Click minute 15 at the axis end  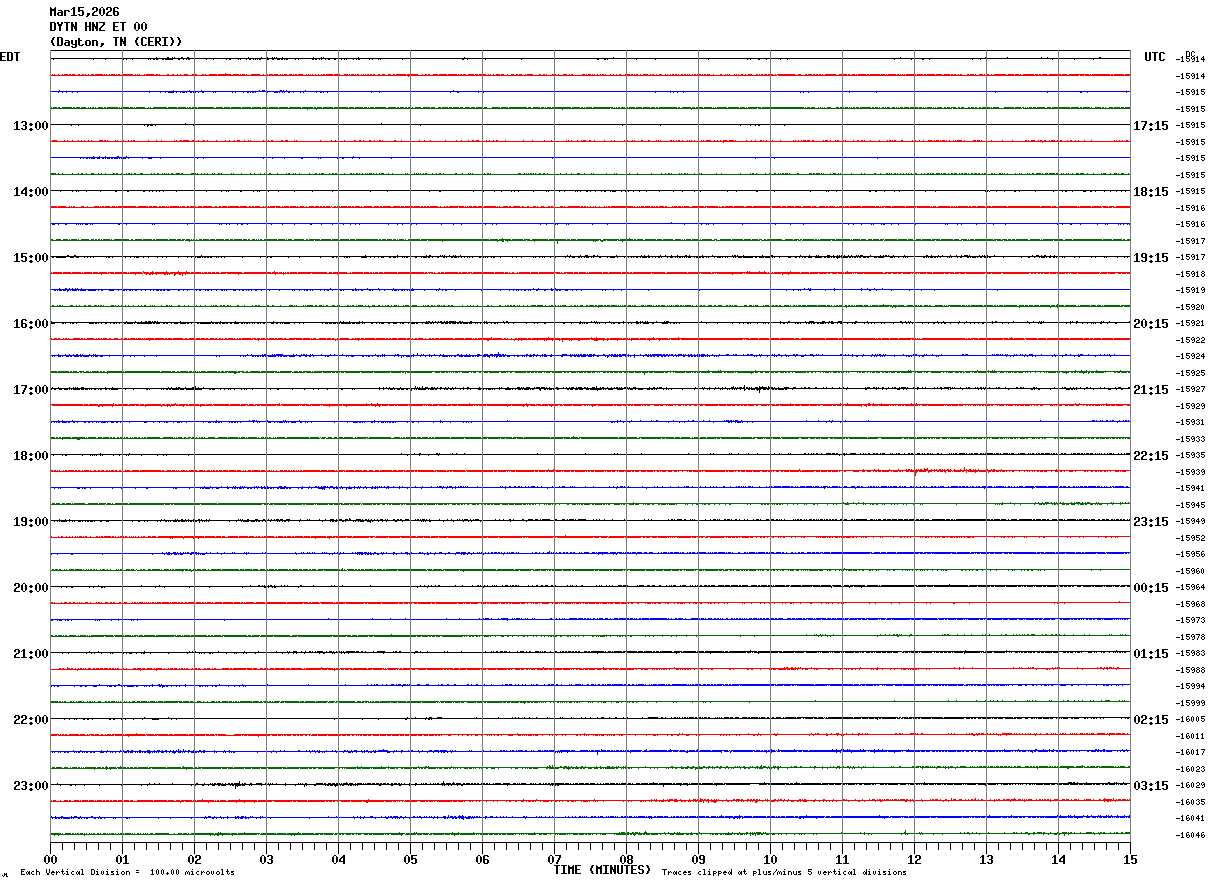1130,859
